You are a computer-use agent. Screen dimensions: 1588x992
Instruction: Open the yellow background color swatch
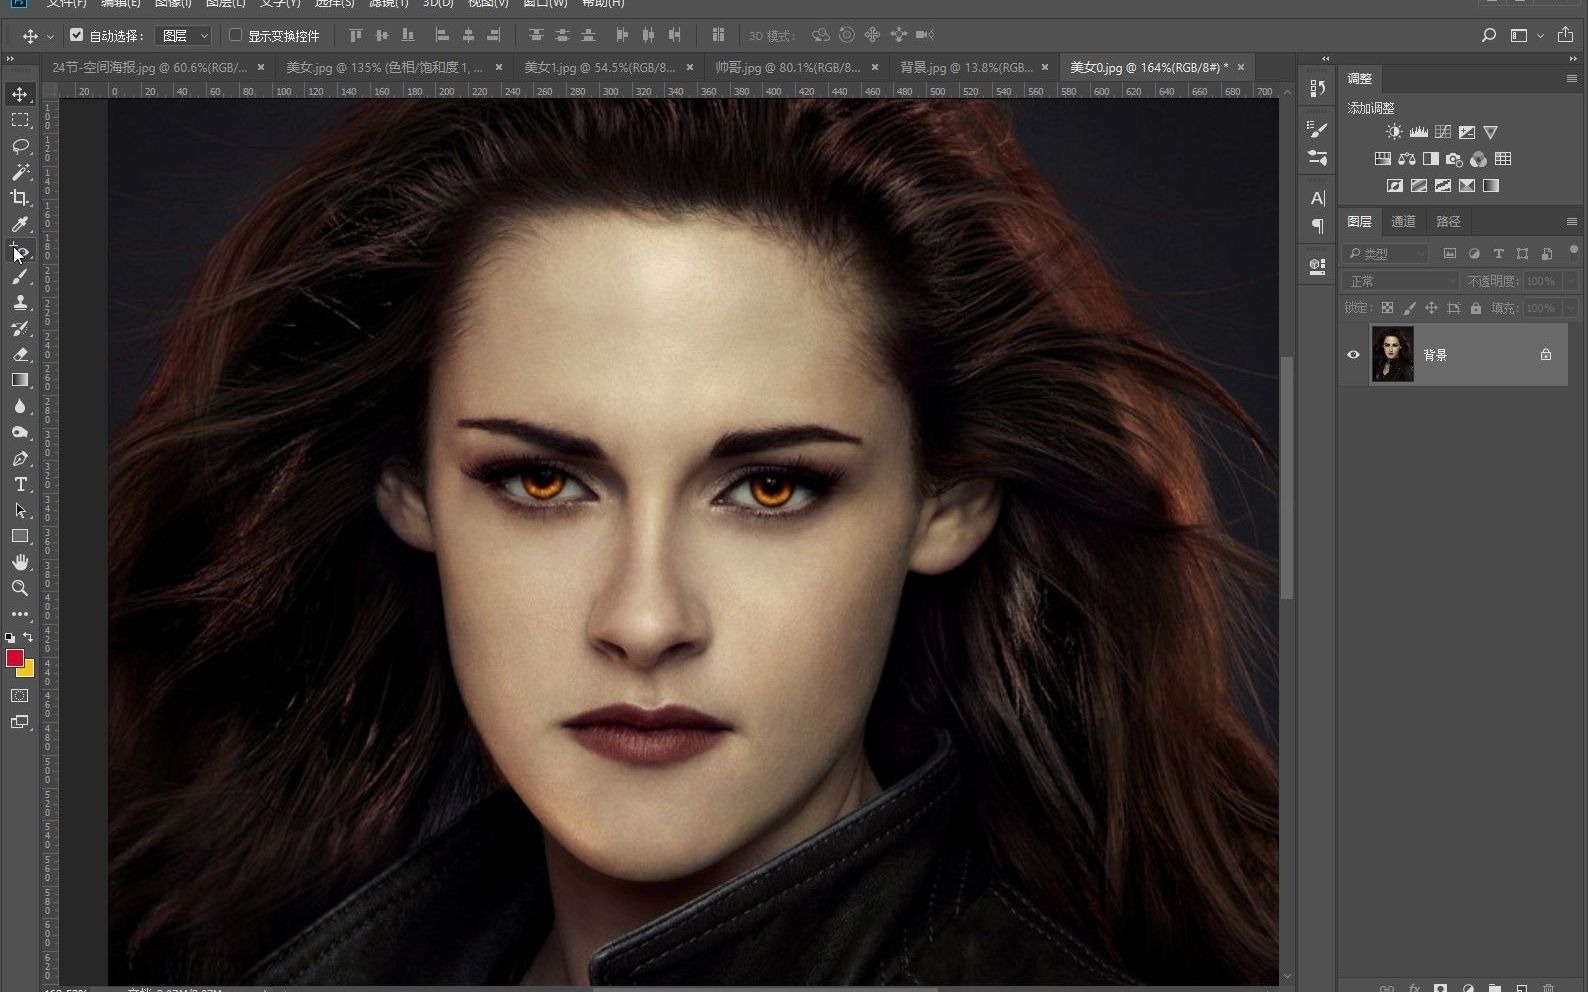tap(29, 671)
